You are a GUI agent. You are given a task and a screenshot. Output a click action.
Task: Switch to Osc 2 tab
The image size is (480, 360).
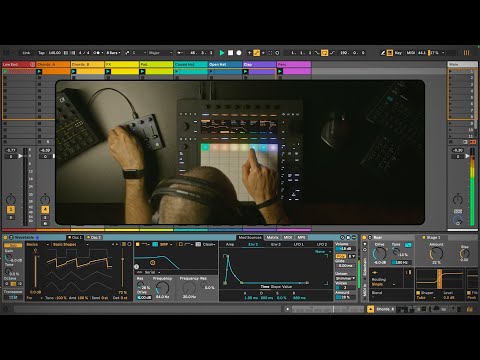point(94,237)
